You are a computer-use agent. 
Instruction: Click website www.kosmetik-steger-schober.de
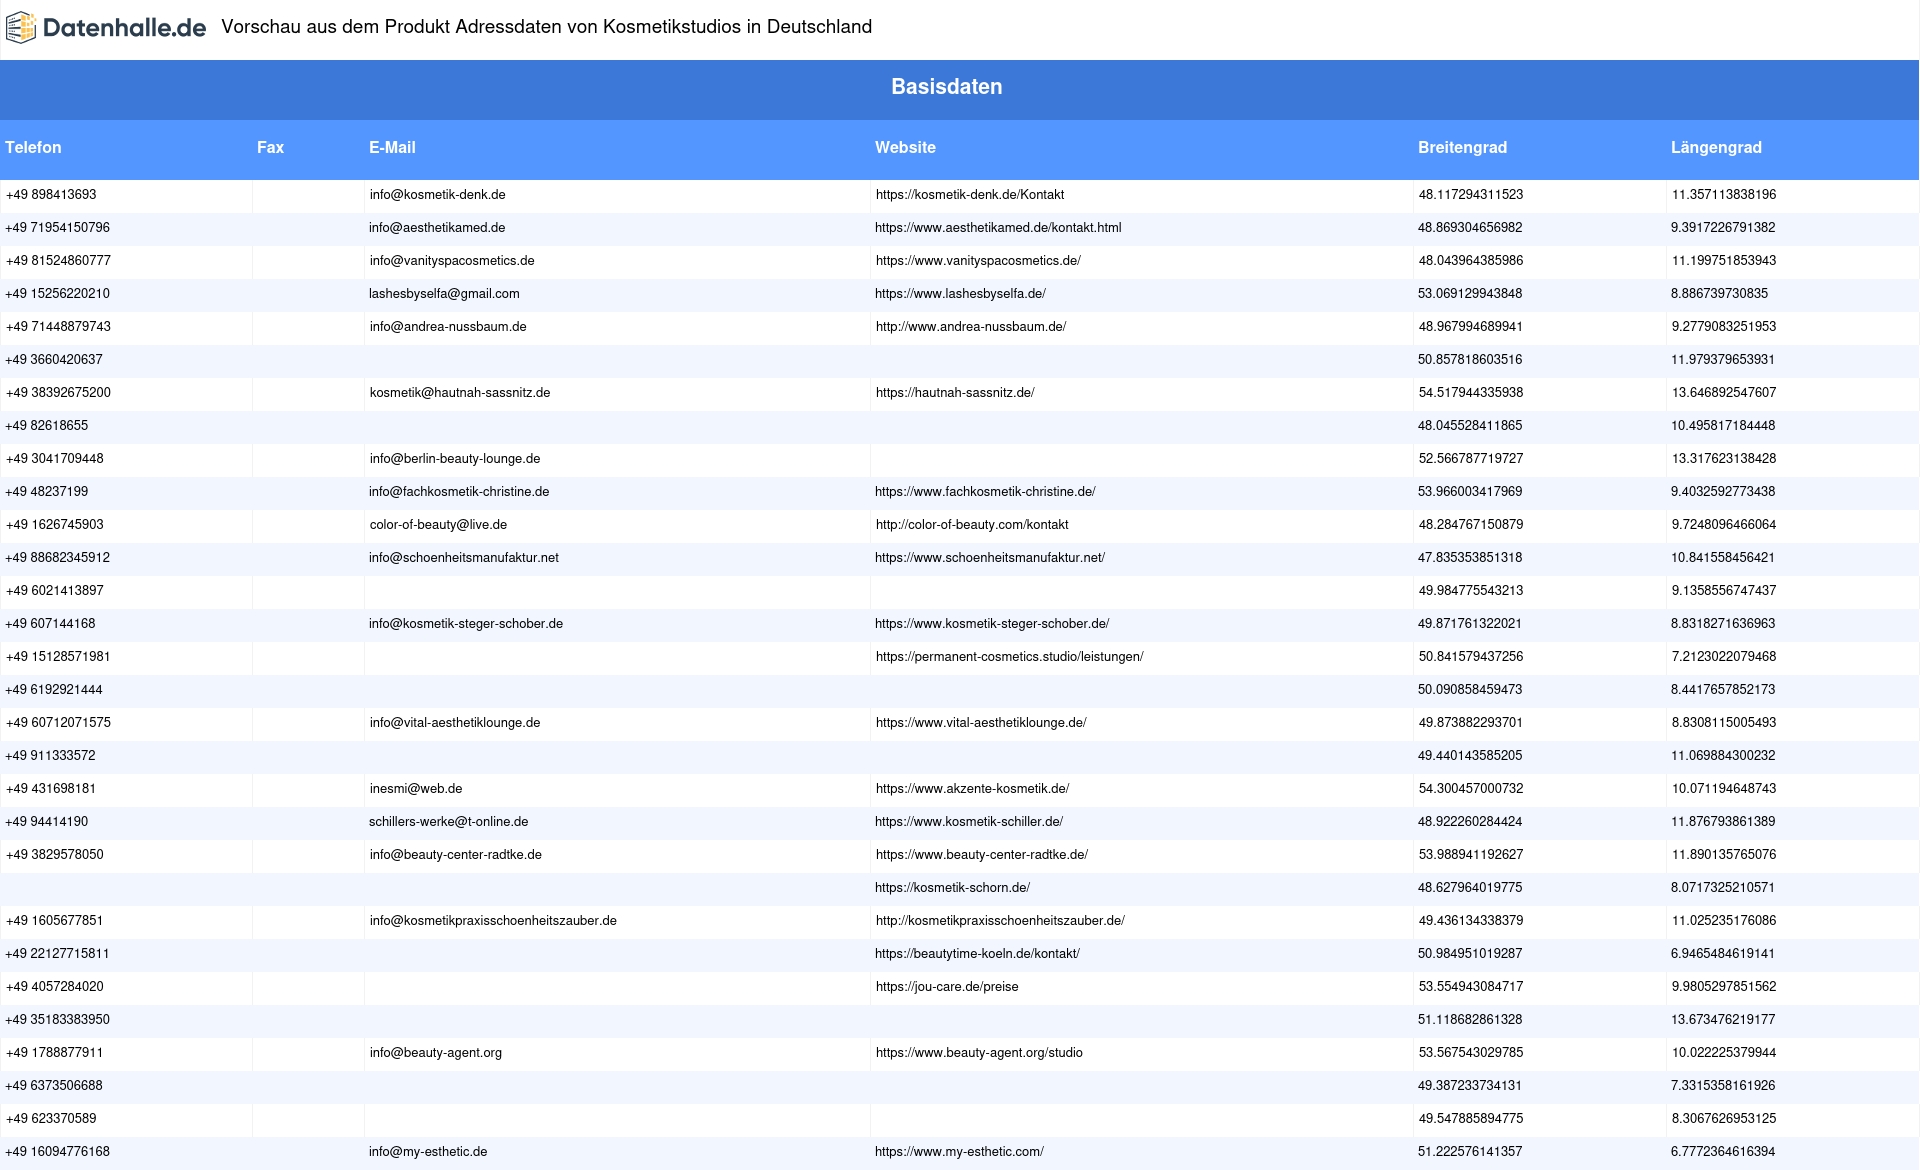point(992,624)
